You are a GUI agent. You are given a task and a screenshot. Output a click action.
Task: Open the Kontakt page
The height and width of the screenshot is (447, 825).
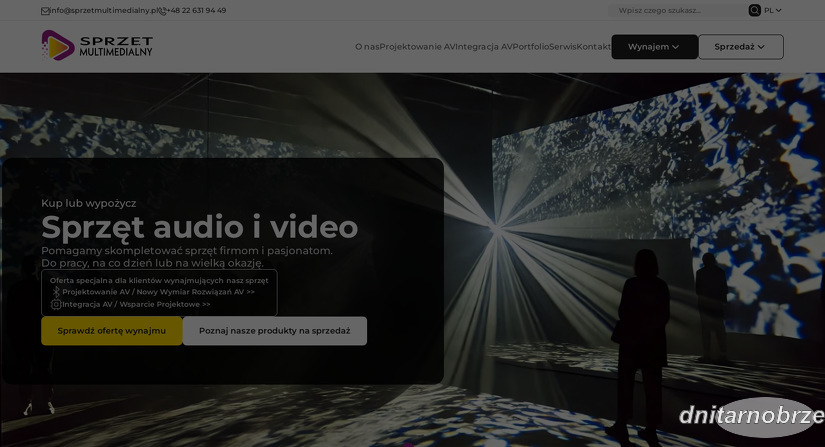click(594, 47)
